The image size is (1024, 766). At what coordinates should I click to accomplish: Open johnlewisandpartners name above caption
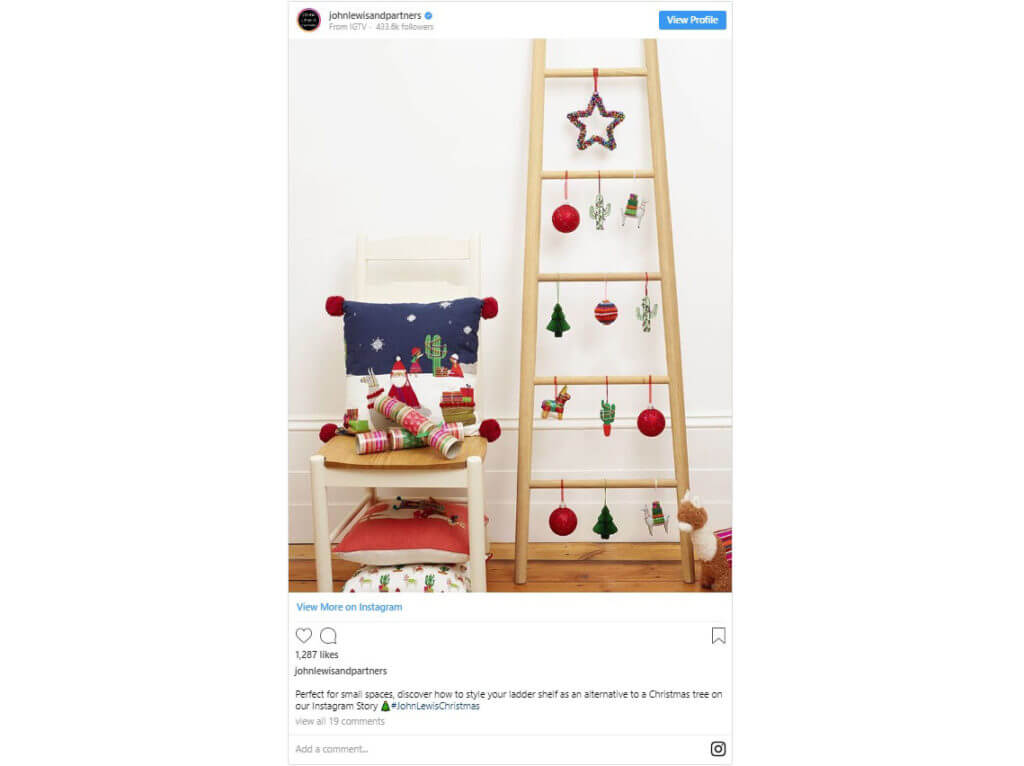(x=340, y=671)
